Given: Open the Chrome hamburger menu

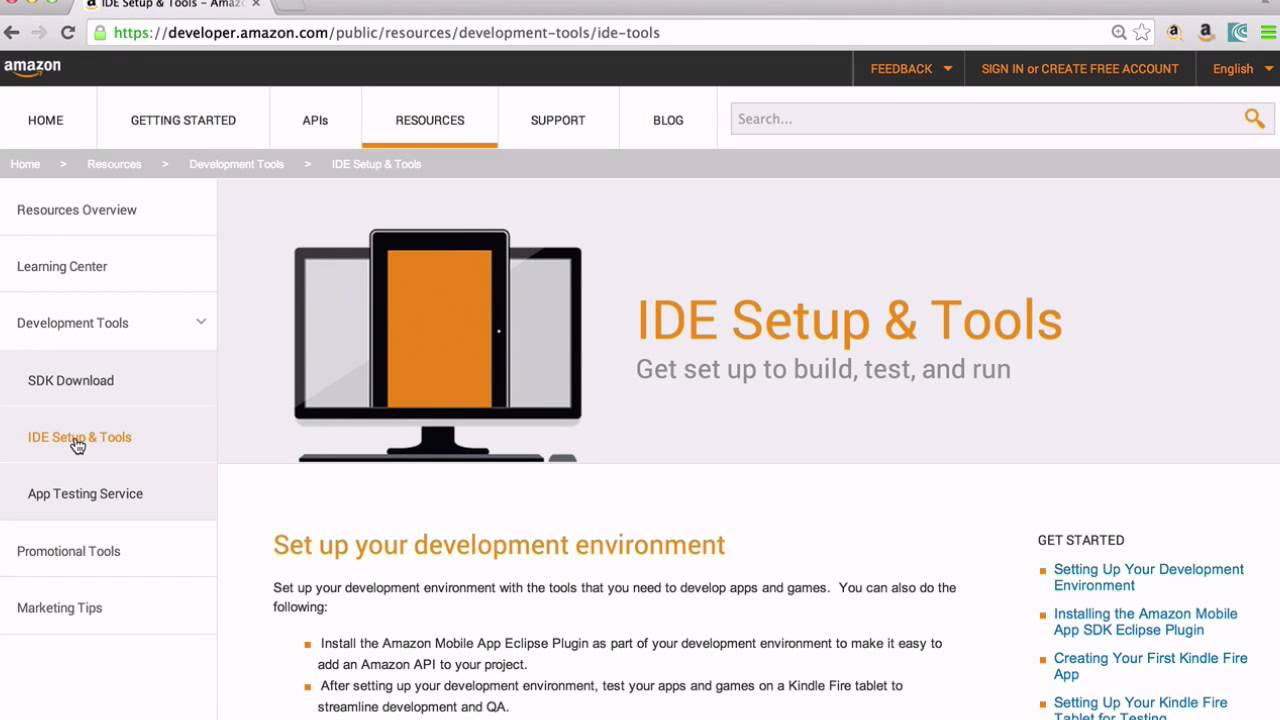Looking at the screenshot, I should [x=1268, y=32].
